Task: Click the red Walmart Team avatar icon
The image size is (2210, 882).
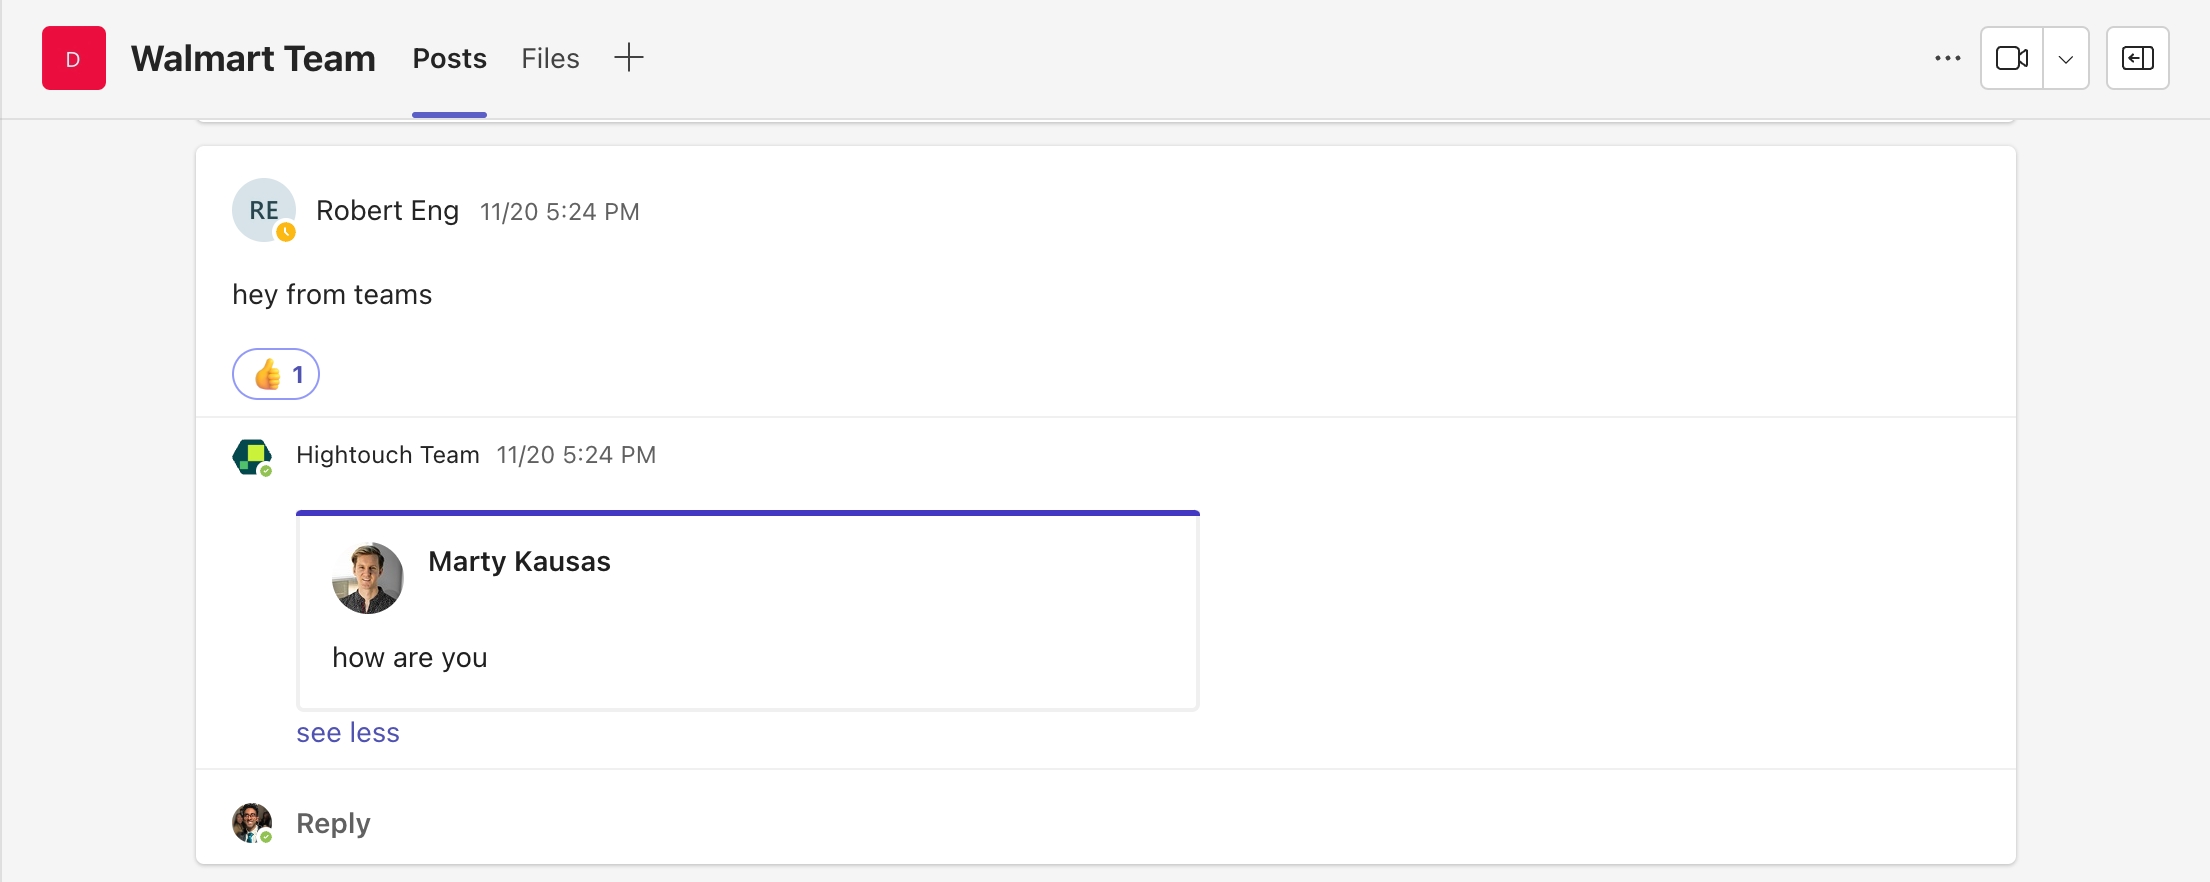Action: pos(73,59)
